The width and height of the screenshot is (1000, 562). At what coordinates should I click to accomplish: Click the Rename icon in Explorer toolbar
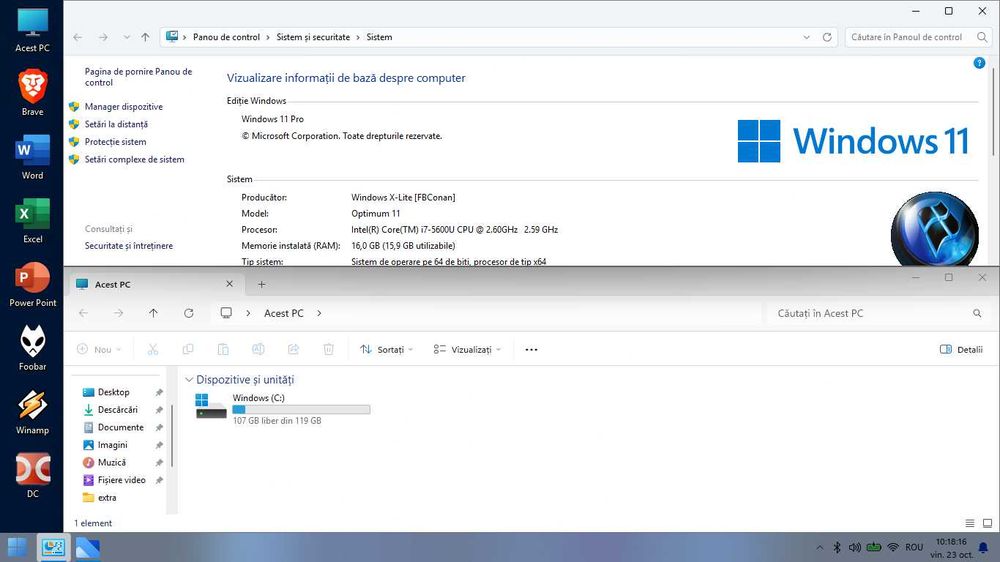pos(258,349)
